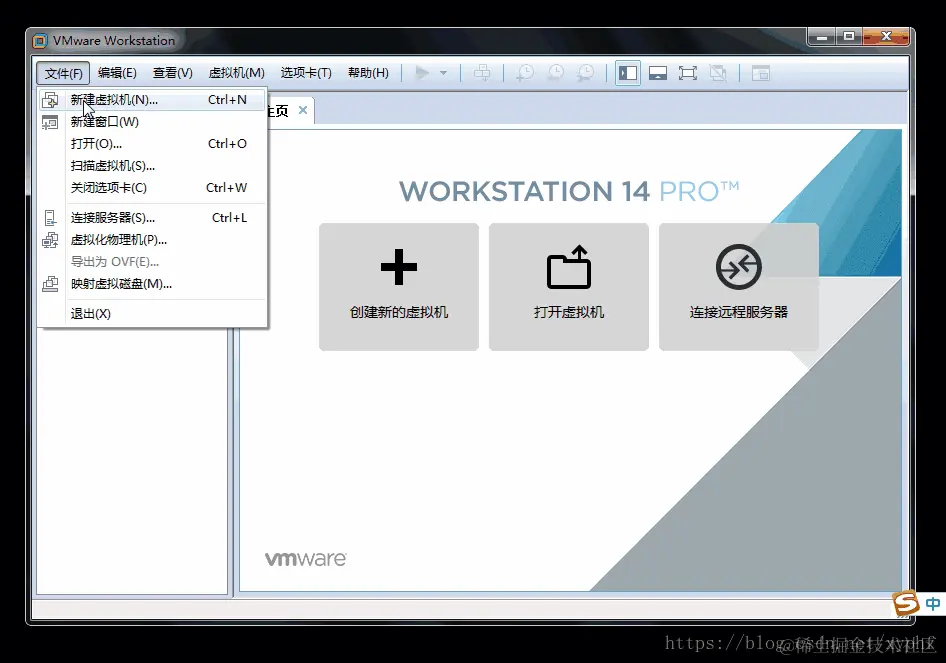This screenshot has height=663, width=946.
Task: Click the power on play toolbar button
Action: 422,73
